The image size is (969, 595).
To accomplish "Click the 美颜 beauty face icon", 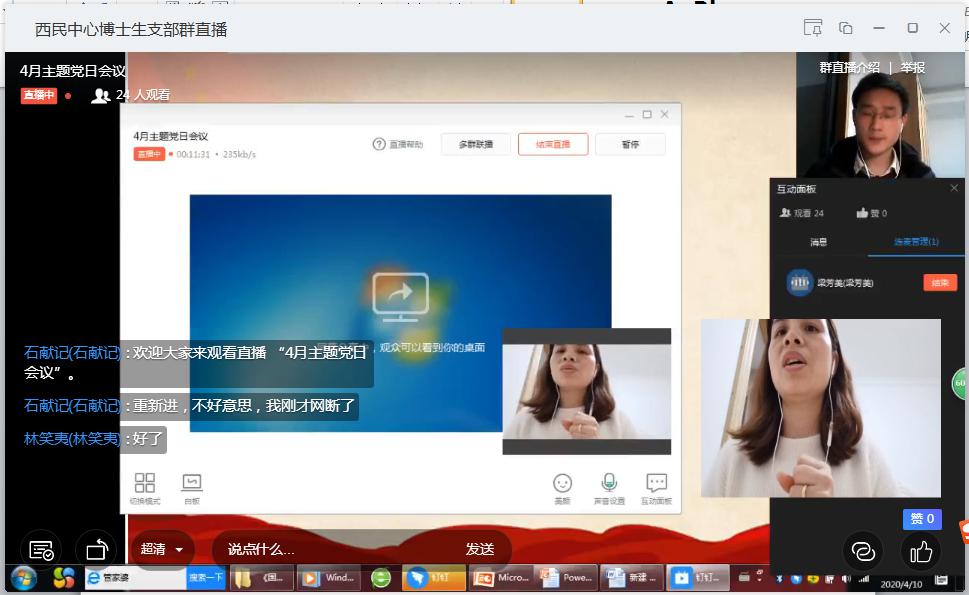I will [x=563, y=485].
